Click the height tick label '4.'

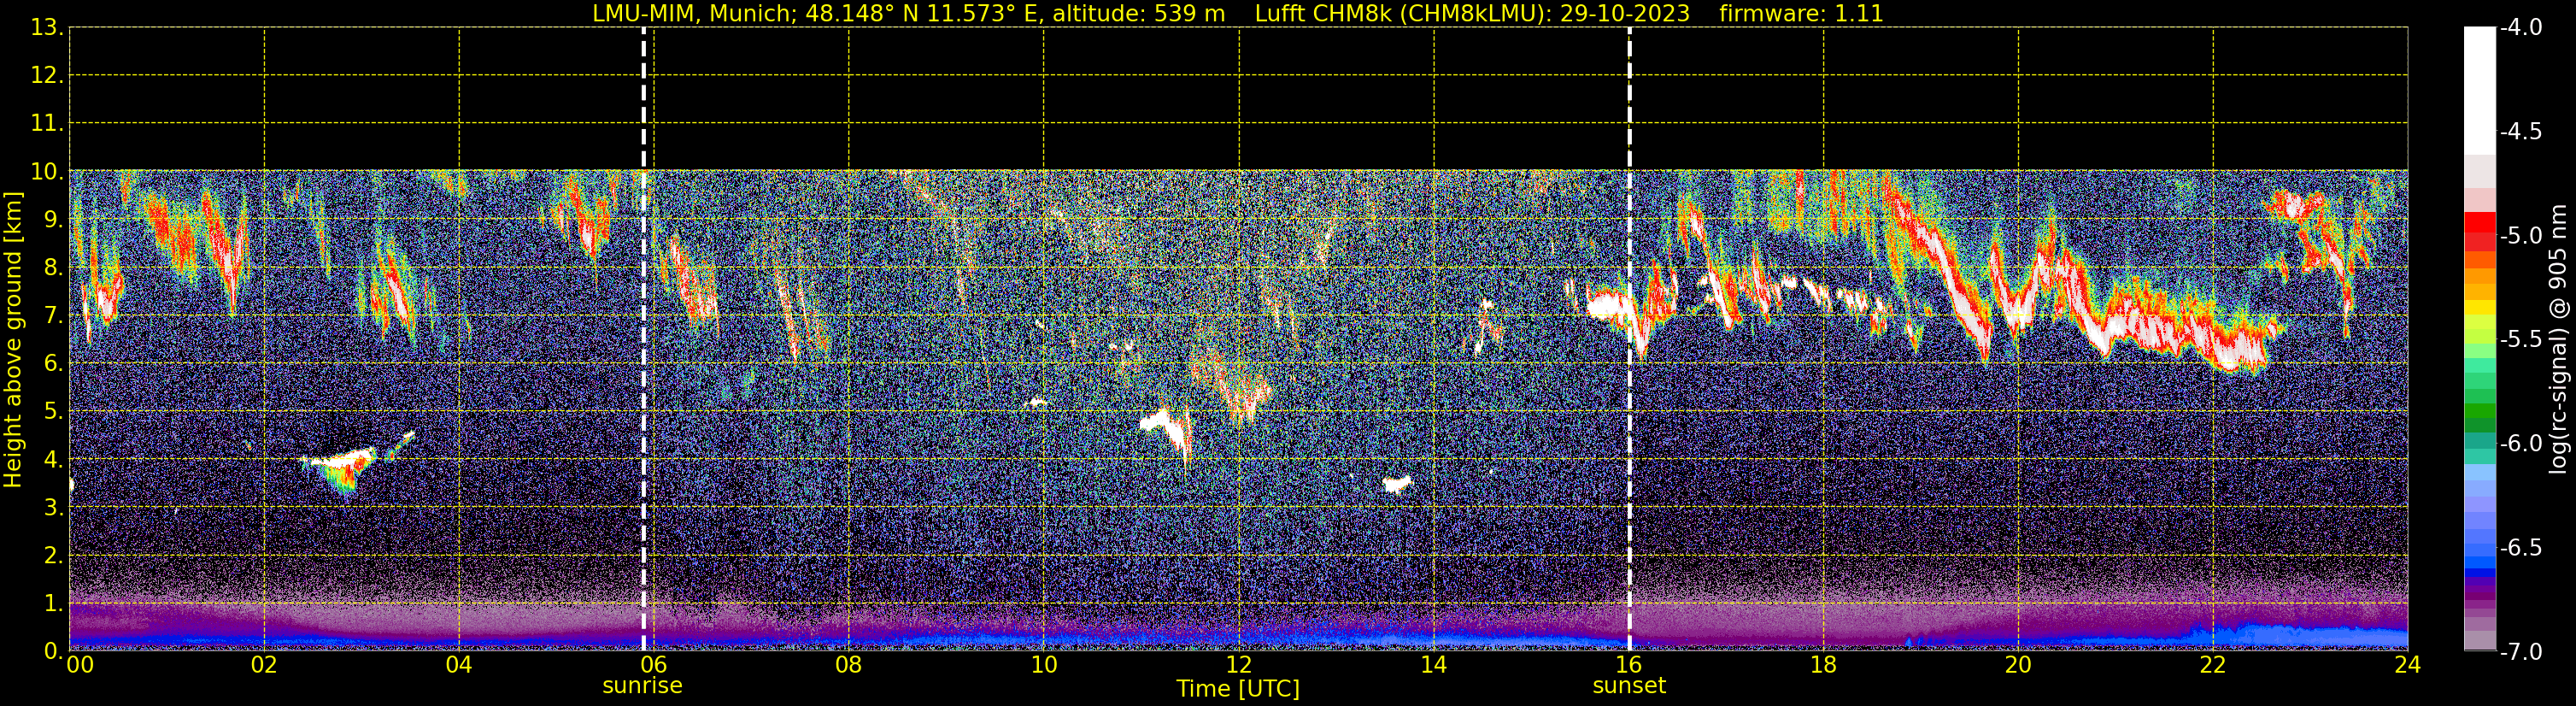coord(54,460)
